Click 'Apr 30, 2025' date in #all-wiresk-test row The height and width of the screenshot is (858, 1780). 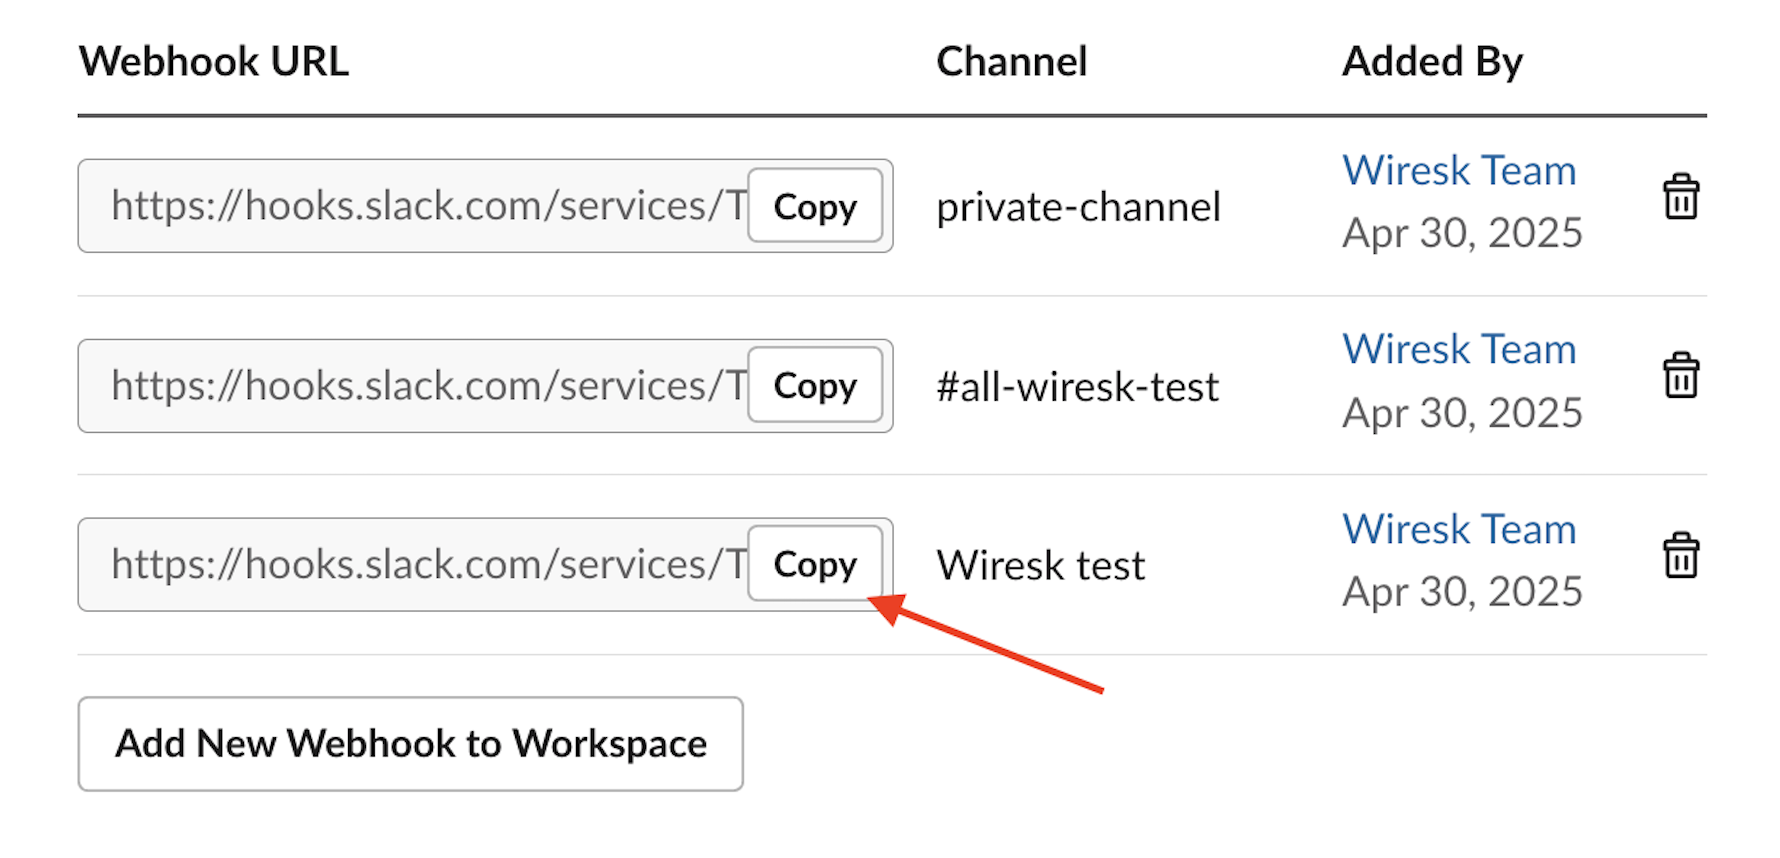pos(1462,413)
